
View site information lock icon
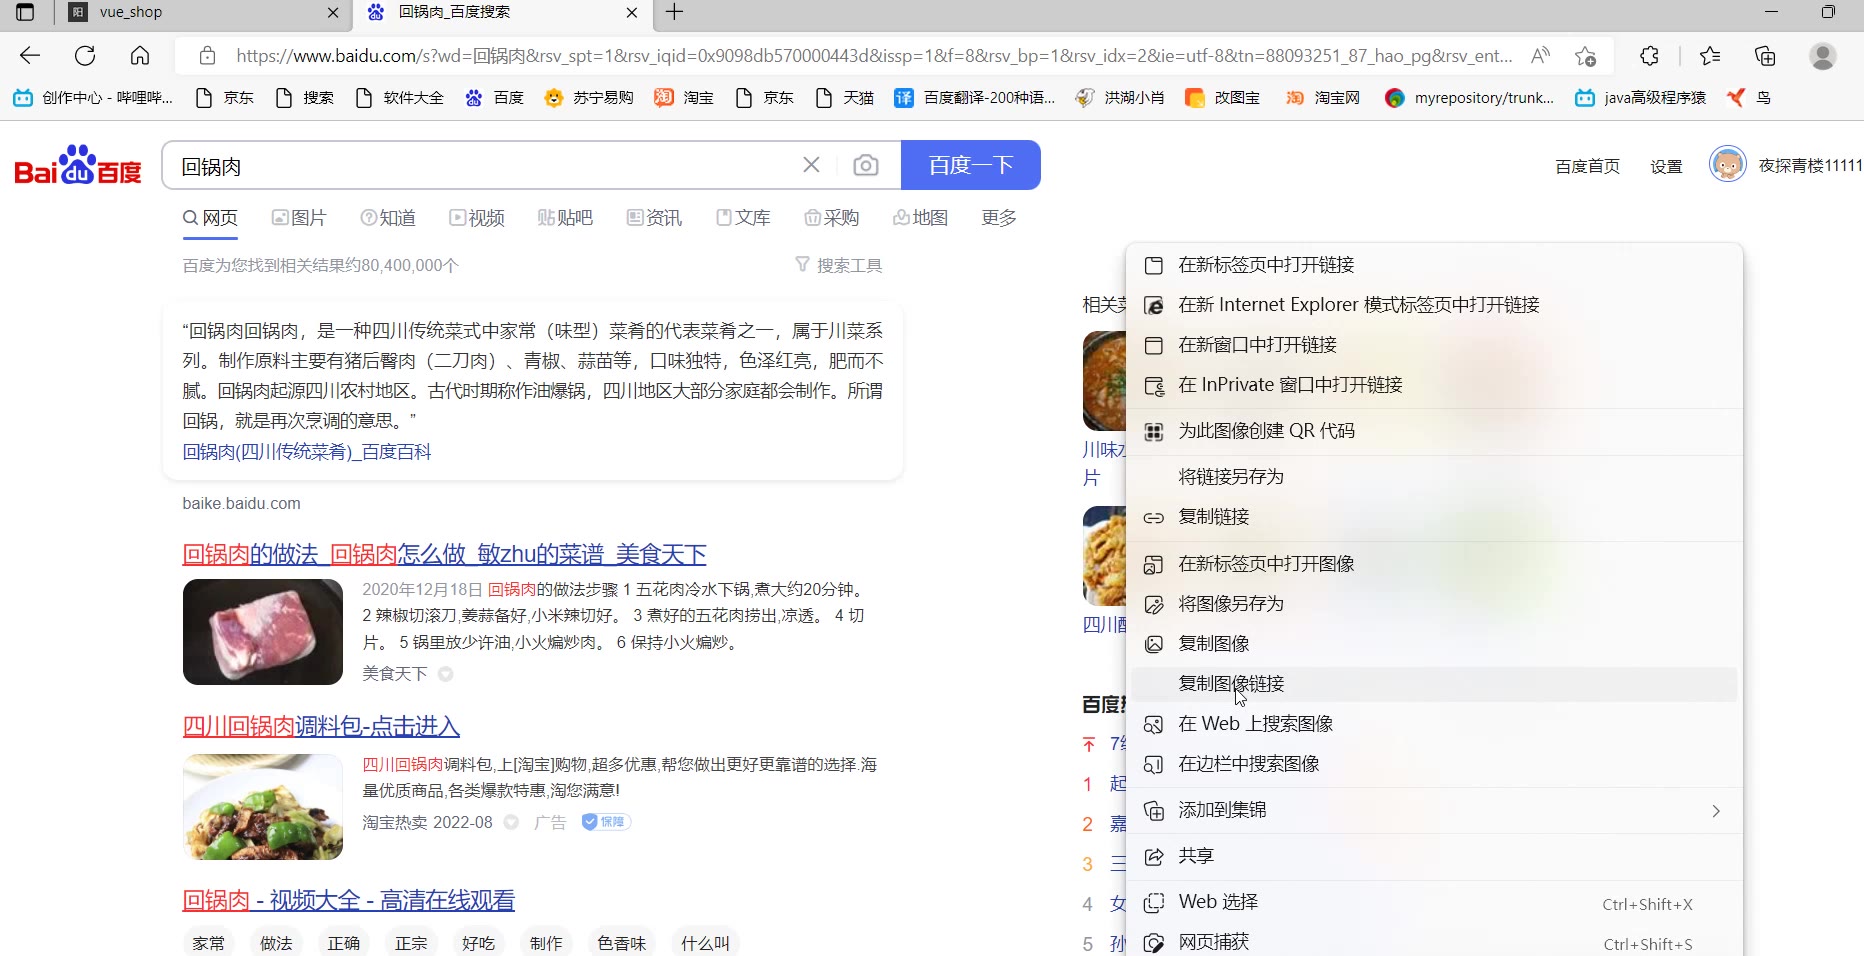tap(207, 56)
